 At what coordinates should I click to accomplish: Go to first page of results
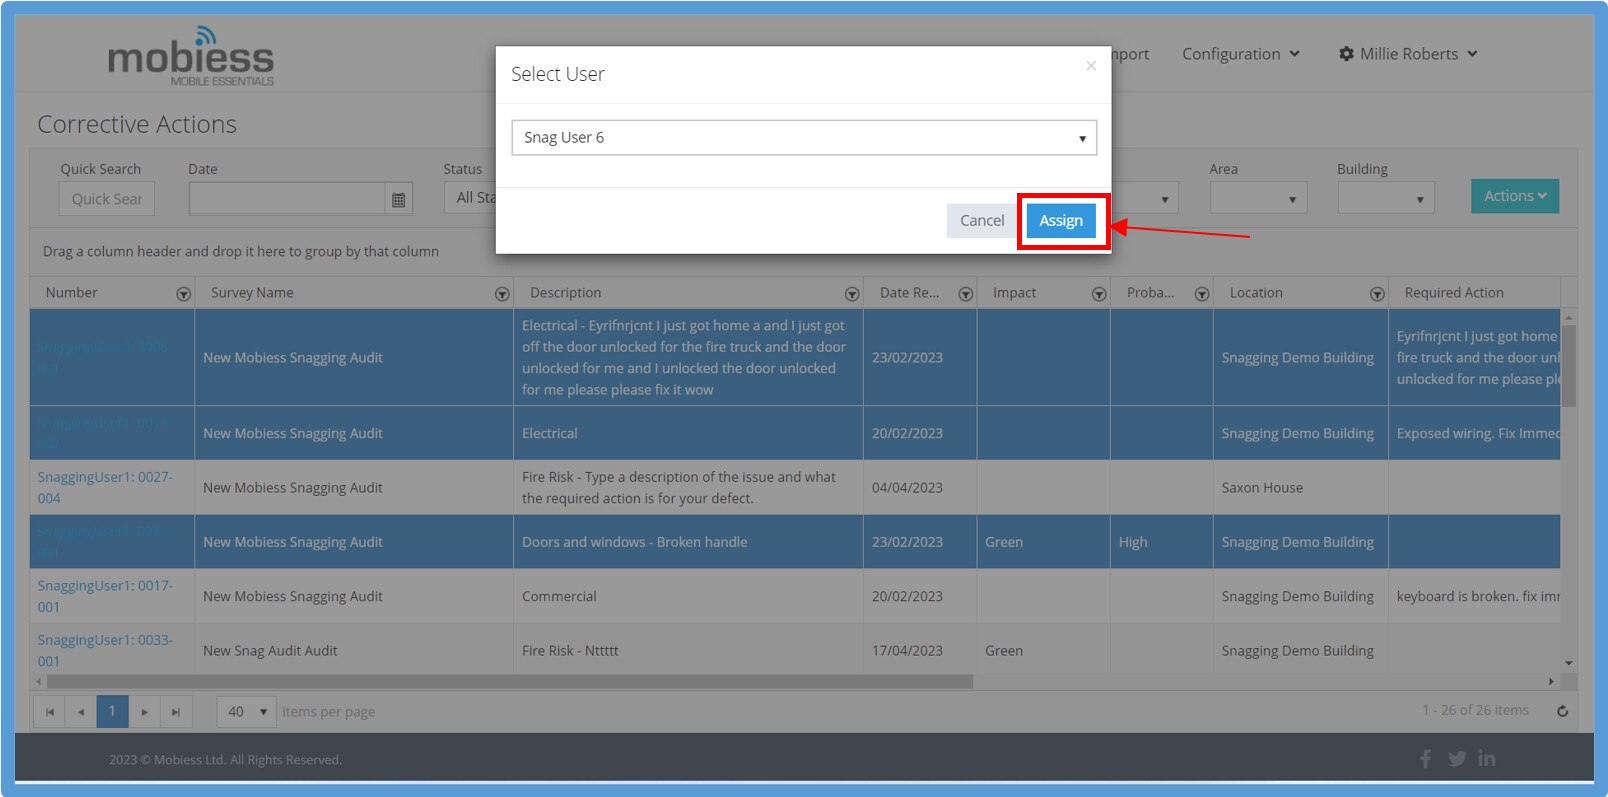tap(50, 712)
